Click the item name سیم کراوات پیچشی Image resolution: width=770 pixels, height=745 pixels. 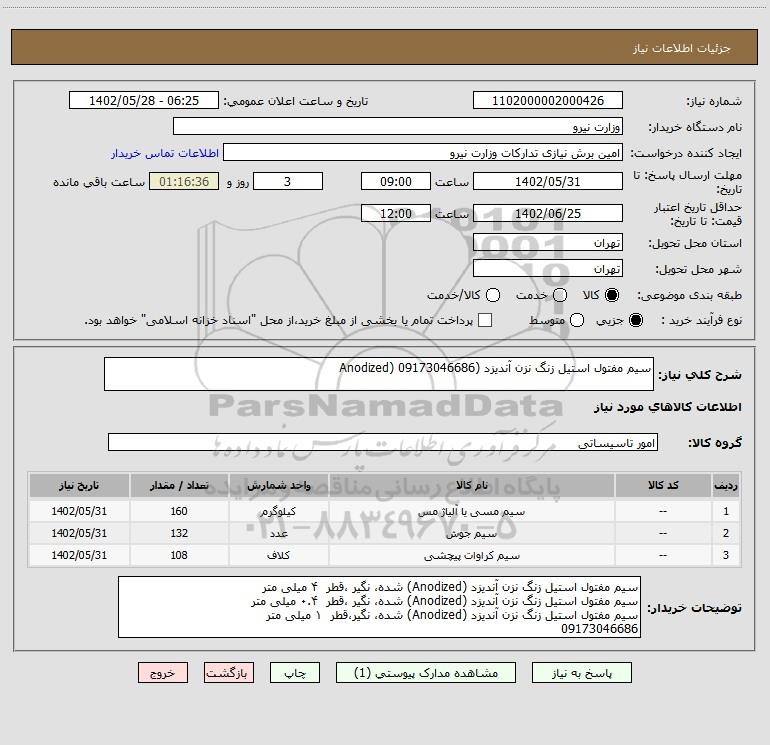pyautogui.click(x=471, y=555)
